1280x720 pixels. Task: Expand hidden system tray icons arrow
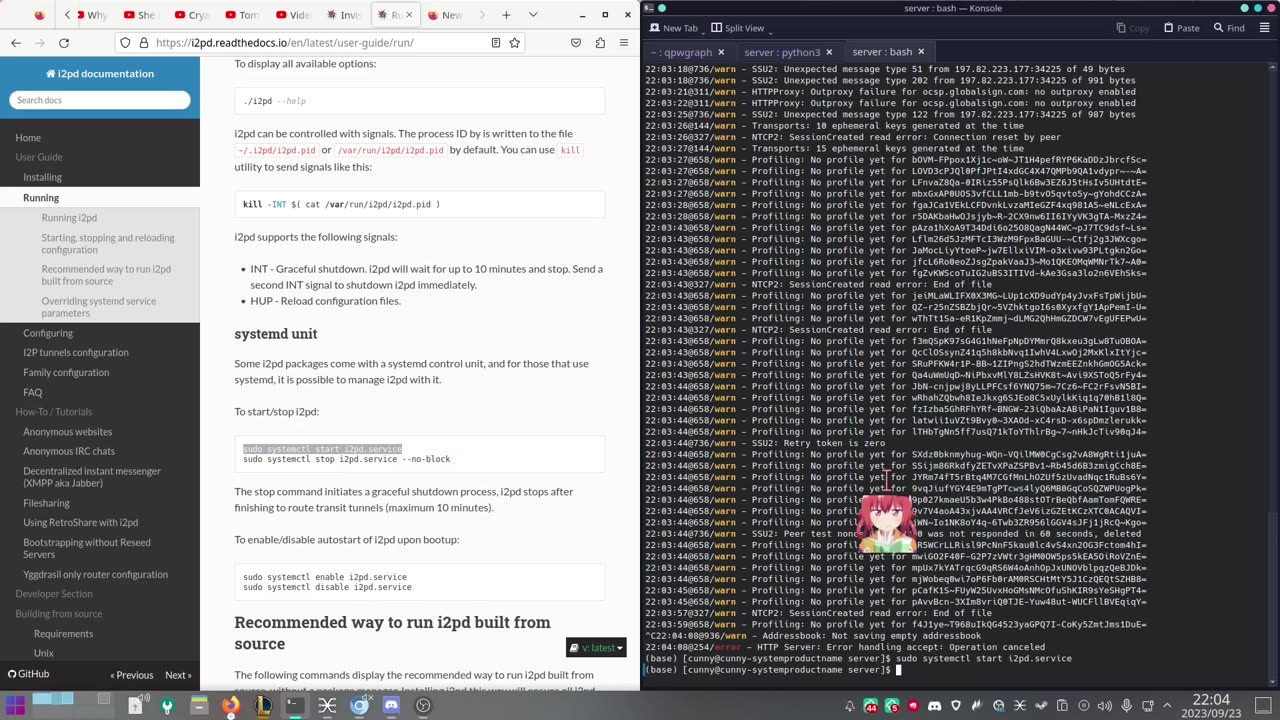(1168, 706)
